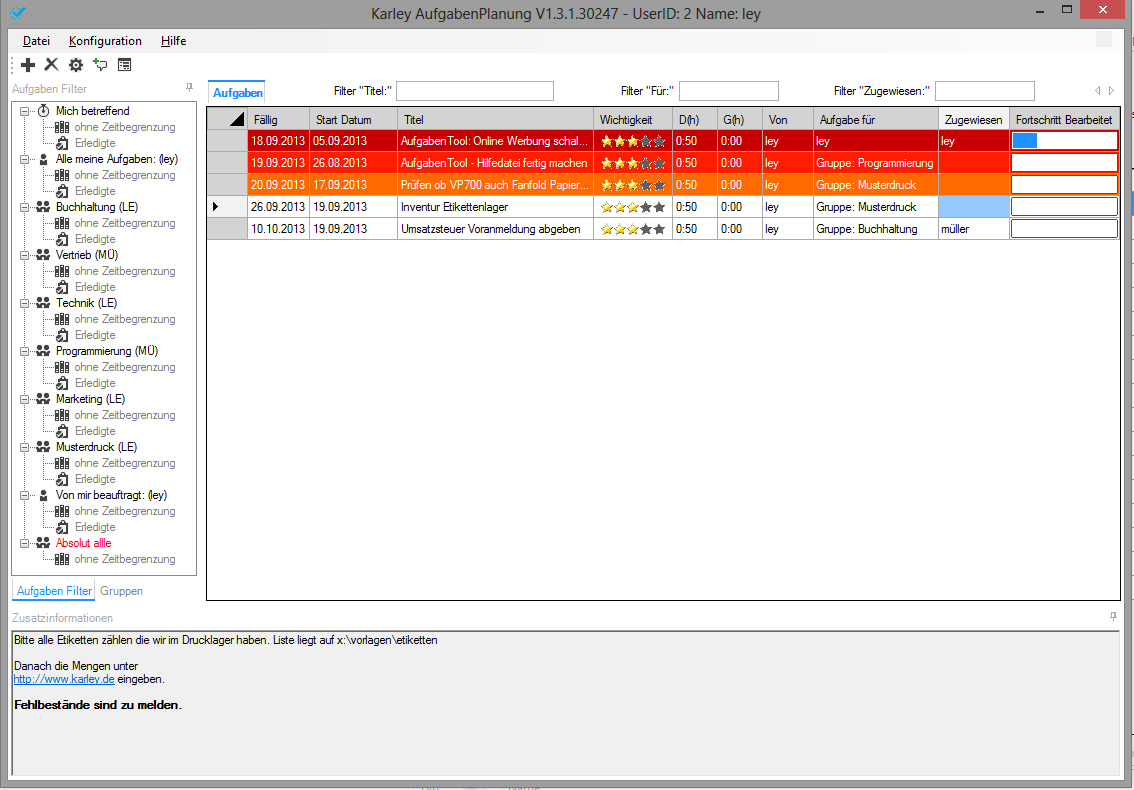Collapse the Marketing (LE) node

coord(24,399)
